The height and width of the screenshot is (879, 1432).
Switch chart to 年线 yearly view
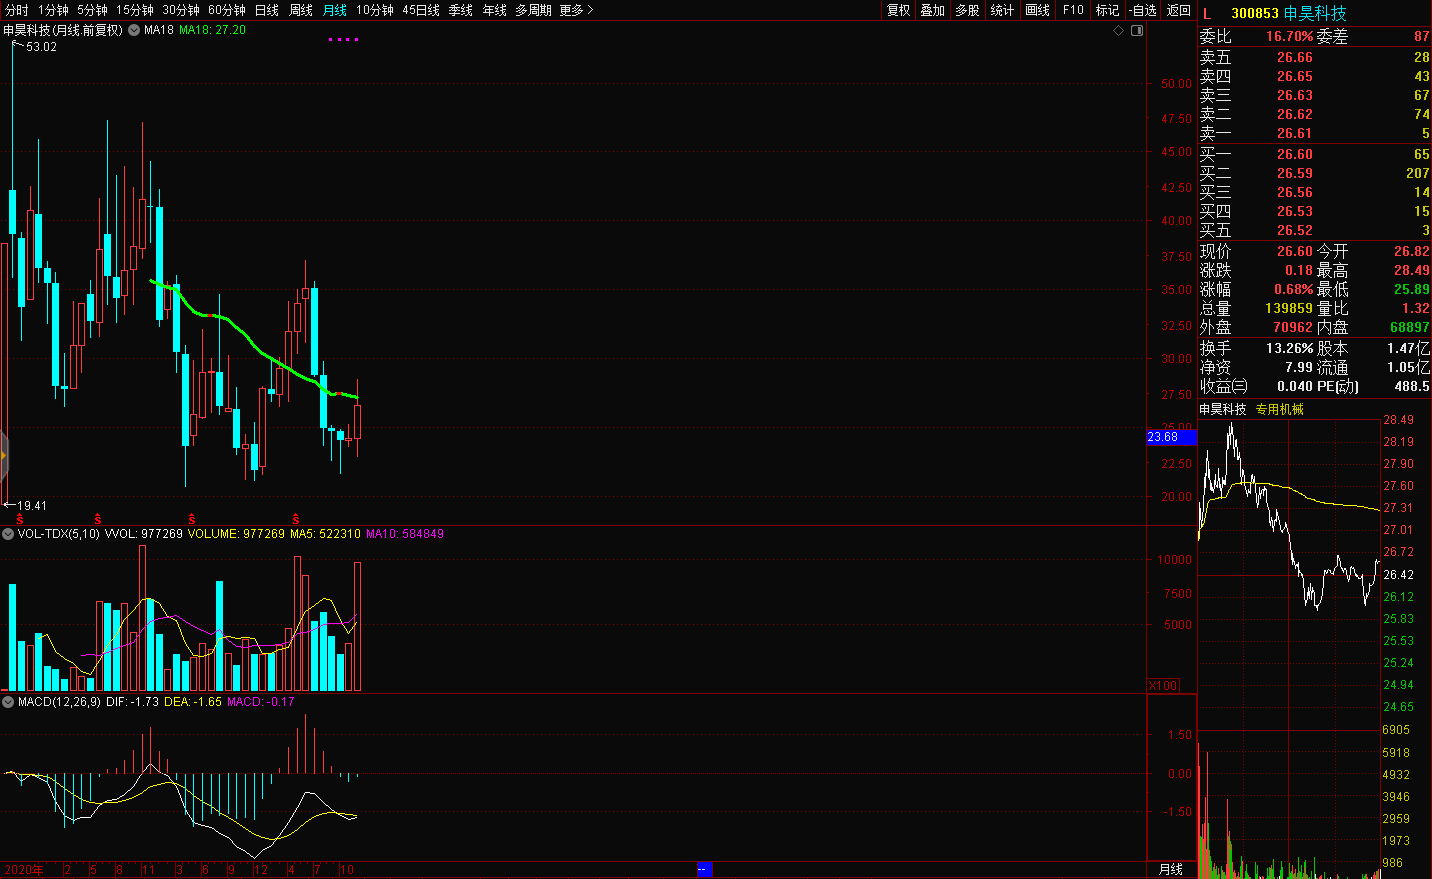(x=494, y=10)
